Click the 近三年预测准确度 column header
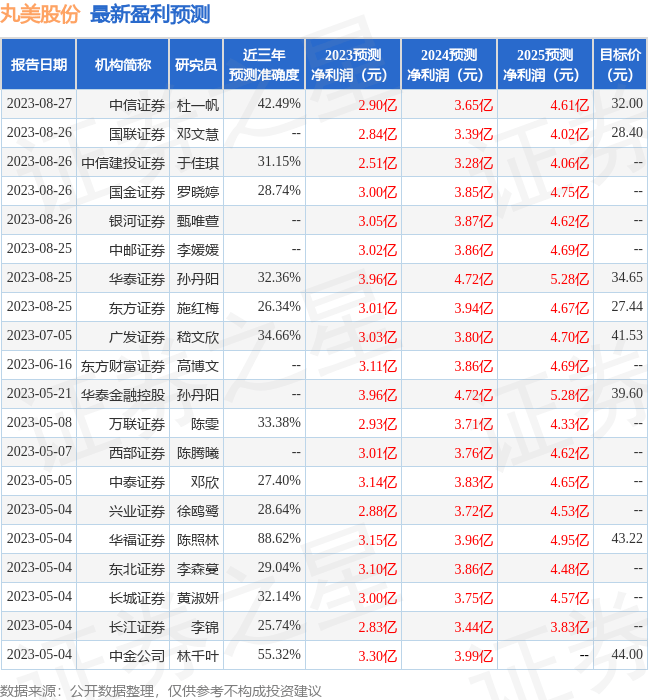The image size is (648, 700). (263, 65)
